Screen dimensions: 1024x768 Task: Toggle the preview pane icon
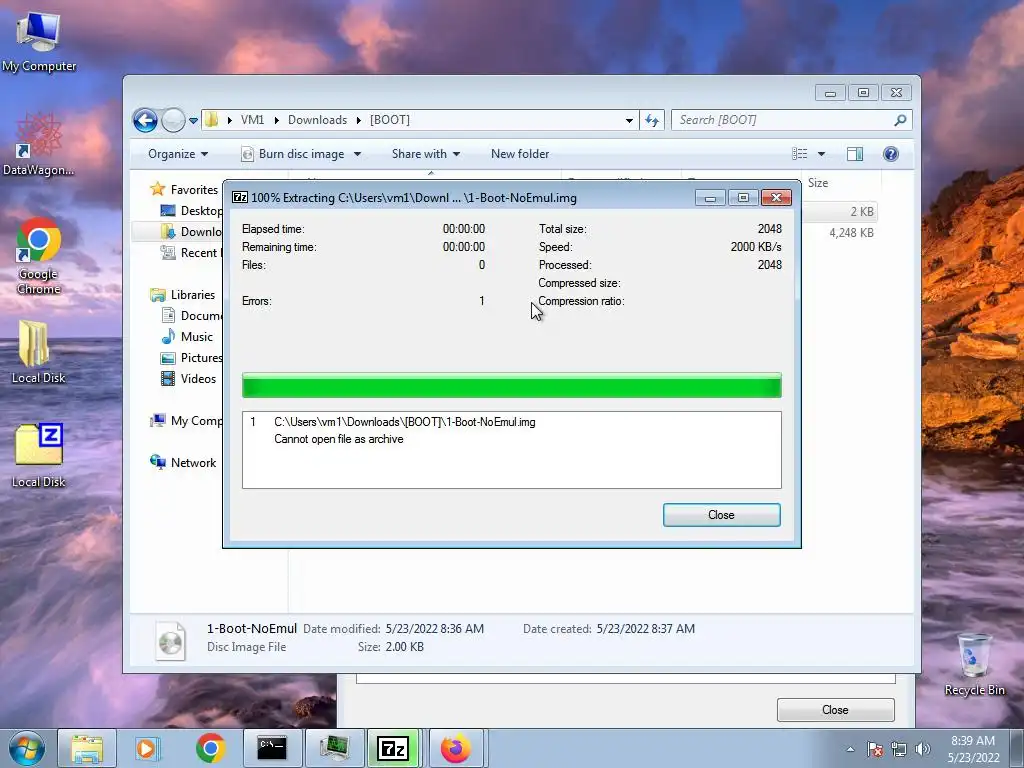[855, 153]
